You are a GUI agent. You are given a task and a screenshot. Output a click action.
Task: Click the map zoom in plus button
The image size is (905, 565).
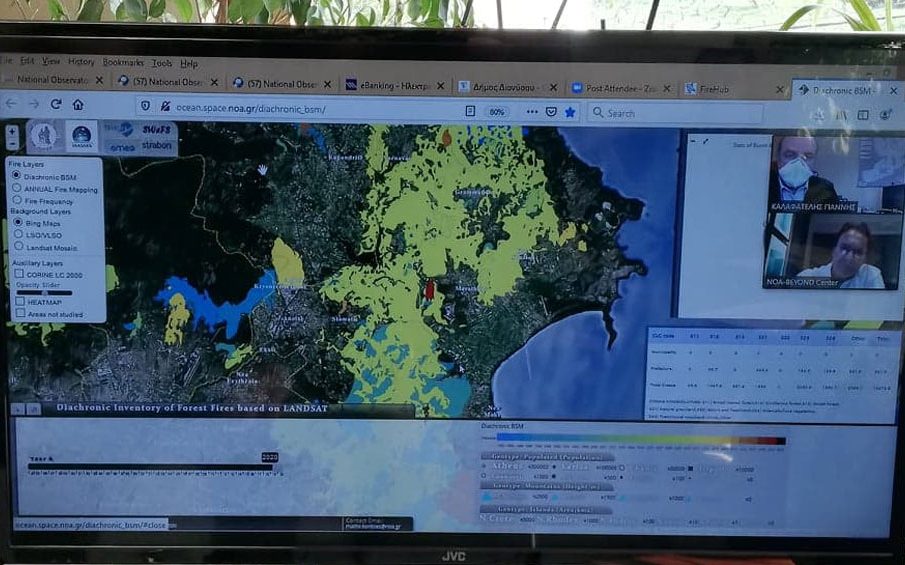point(11,131)
